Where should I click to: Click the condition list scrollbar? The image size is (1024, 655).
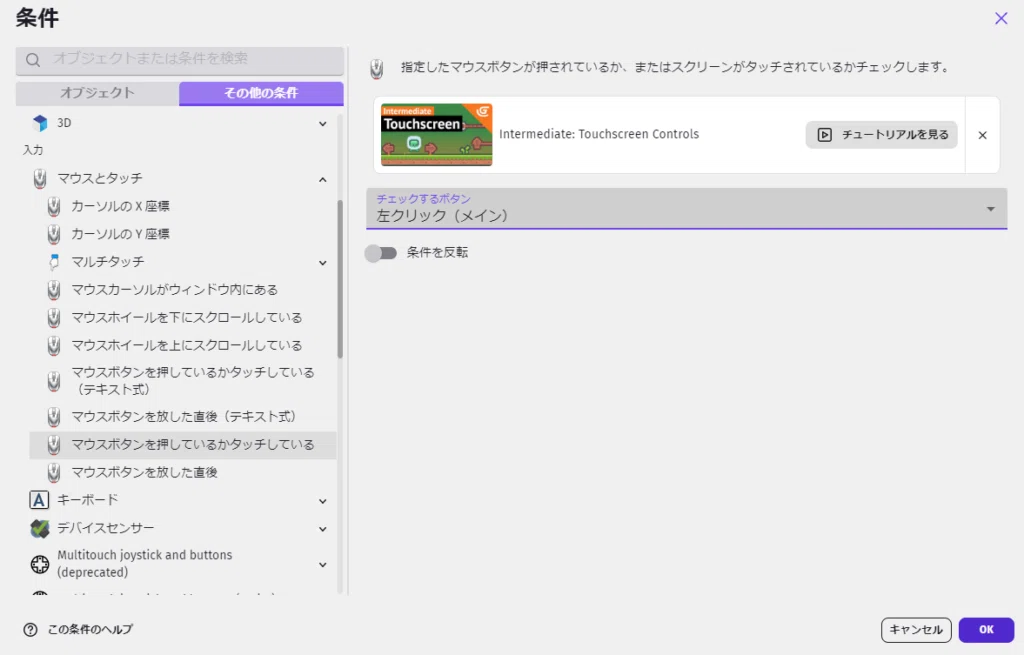(x=340, y=280)
